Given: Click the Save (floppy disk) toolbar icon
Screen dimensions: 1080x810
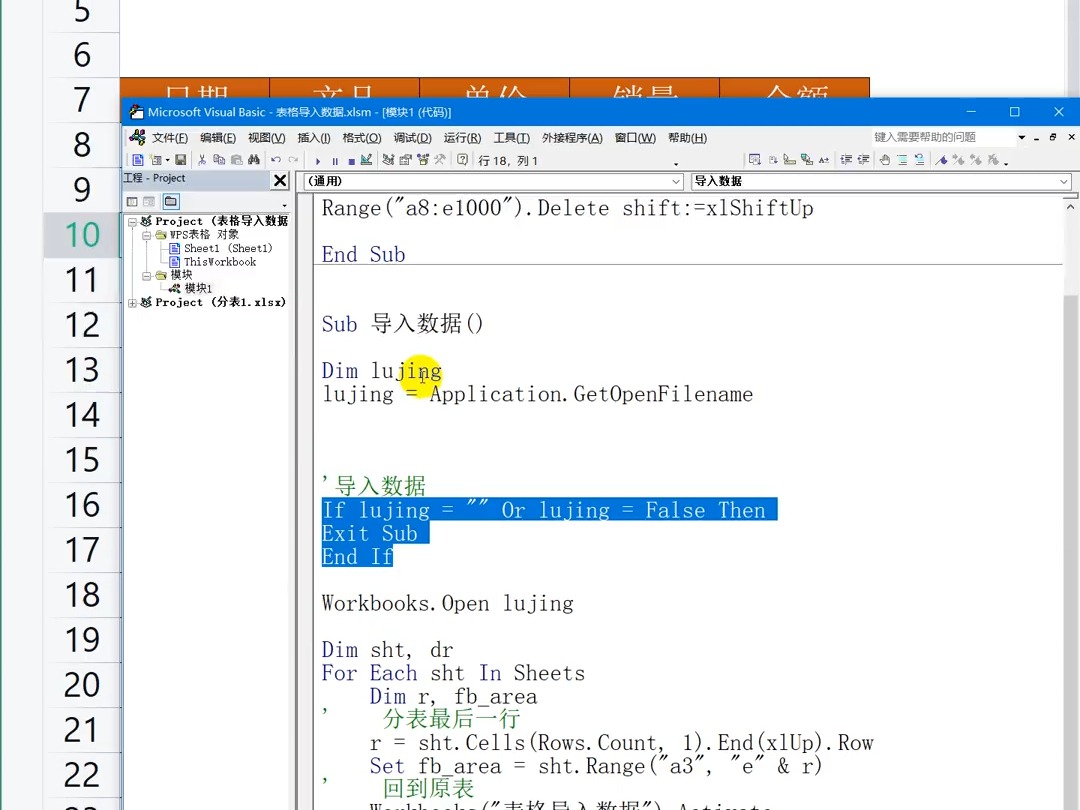Looking at the screenshot, I should (180, 160).
